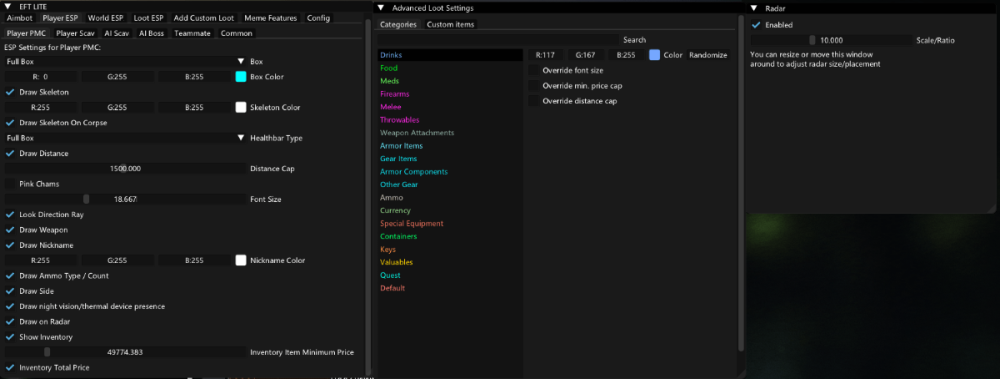This screenshot has width=1000, height=379.
Task: Collapse the EFT LITE window triangle
Action: point(8,6)
